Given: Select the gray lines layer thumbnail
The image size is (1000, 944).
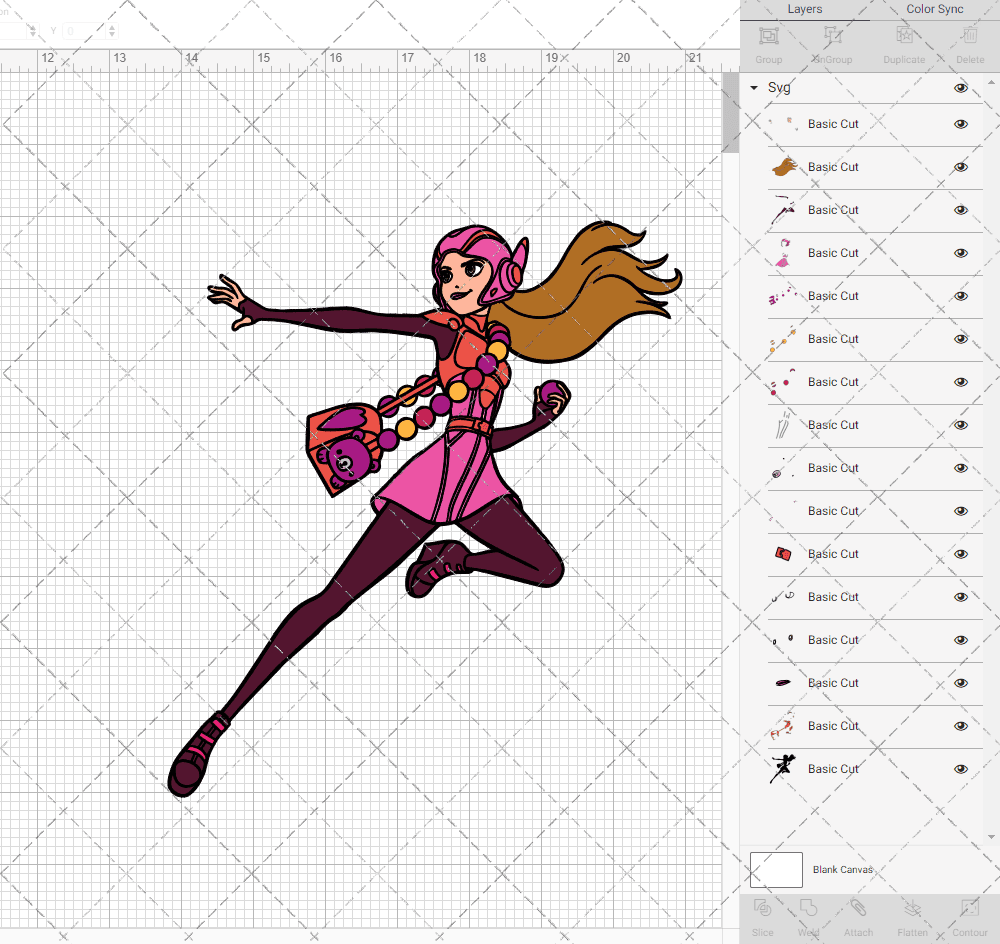Looking at the screenshot, I should (783, 425).
